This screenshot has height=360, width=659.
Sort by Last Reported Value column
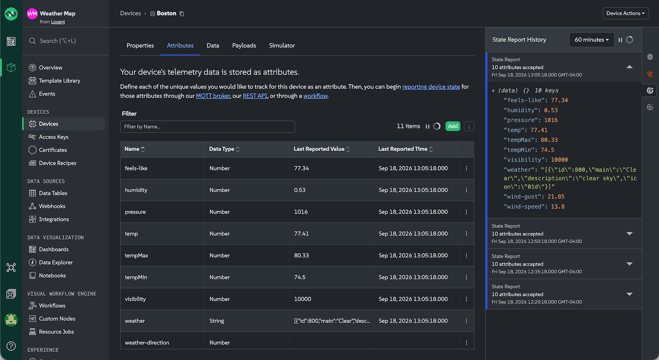322,150
